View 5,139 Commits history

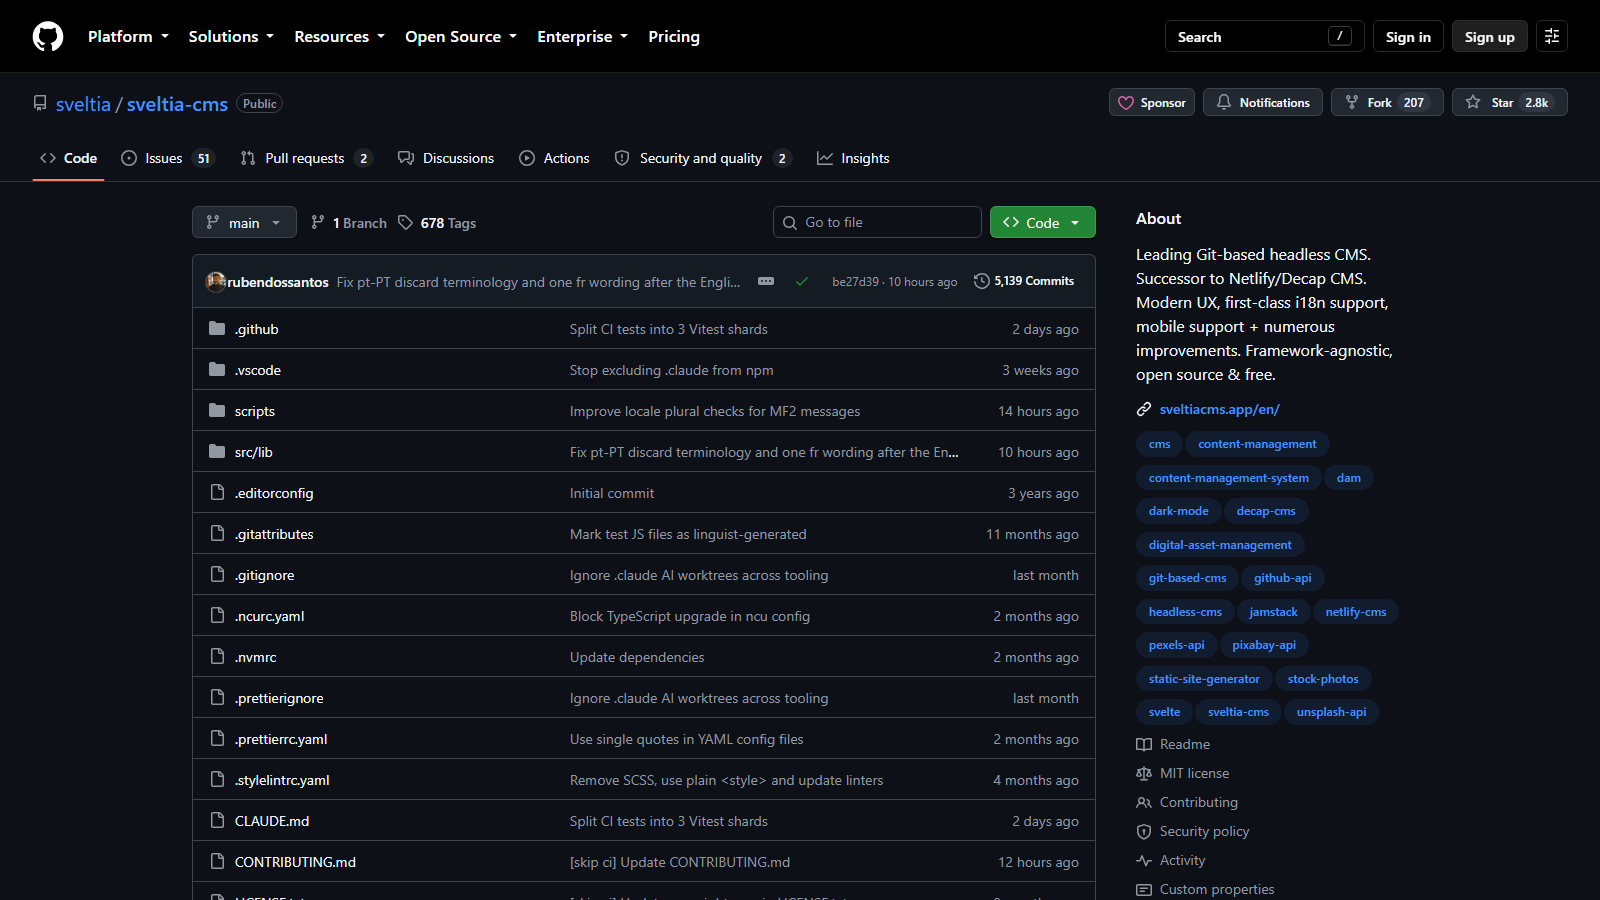[1024, 281]
